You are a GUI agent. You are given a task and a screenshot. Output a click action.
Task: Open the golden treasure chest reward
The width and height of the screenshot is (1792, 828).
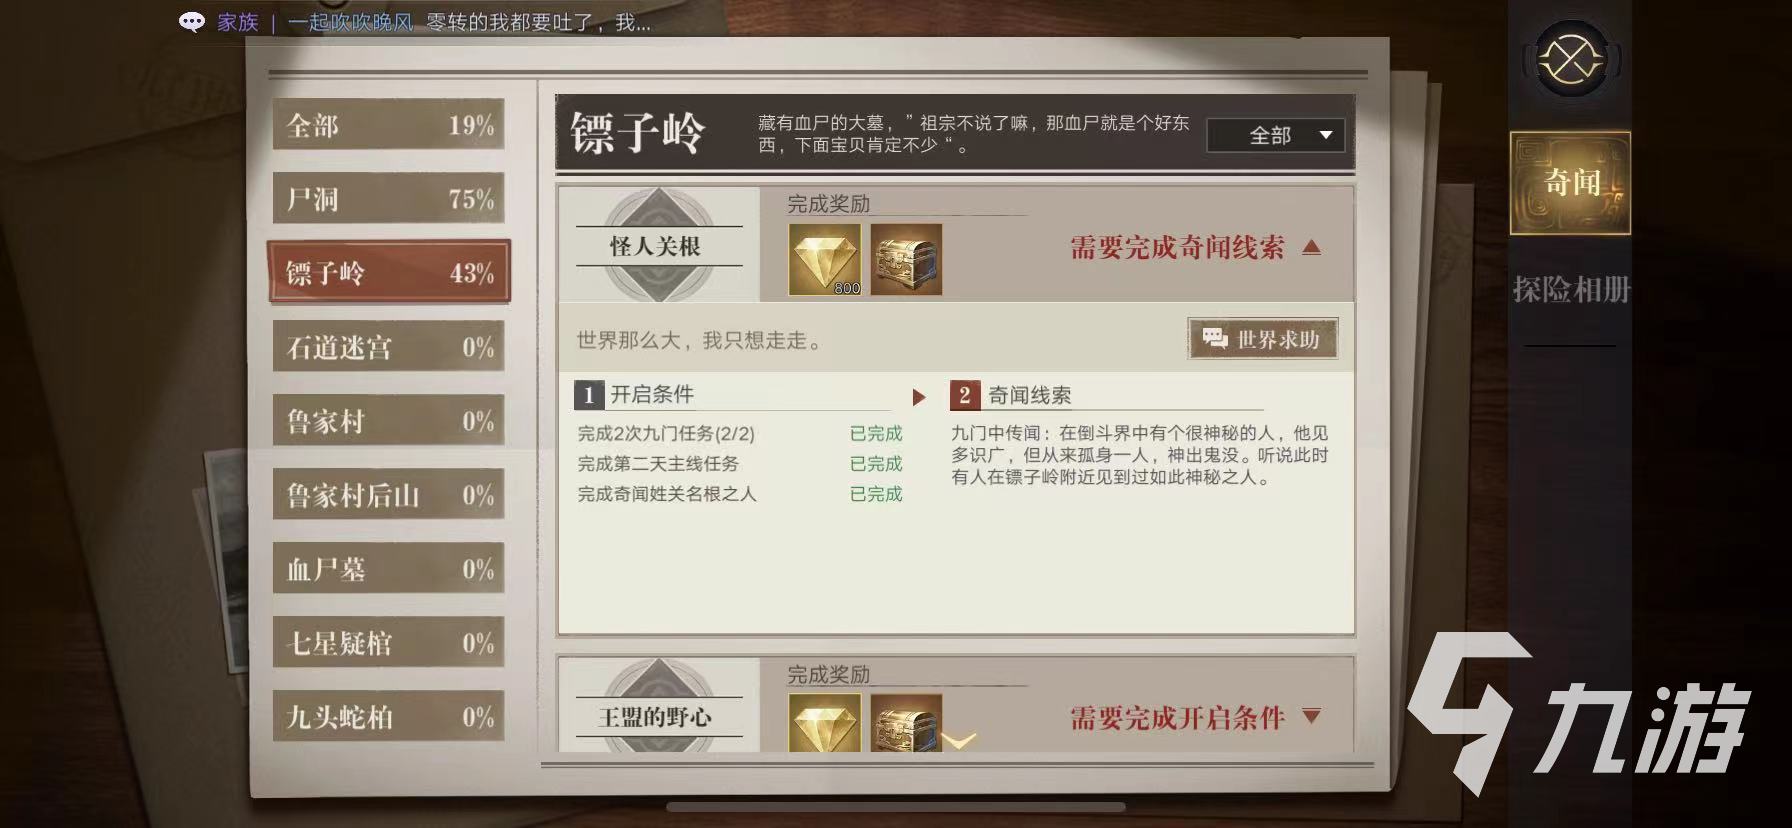906,259
